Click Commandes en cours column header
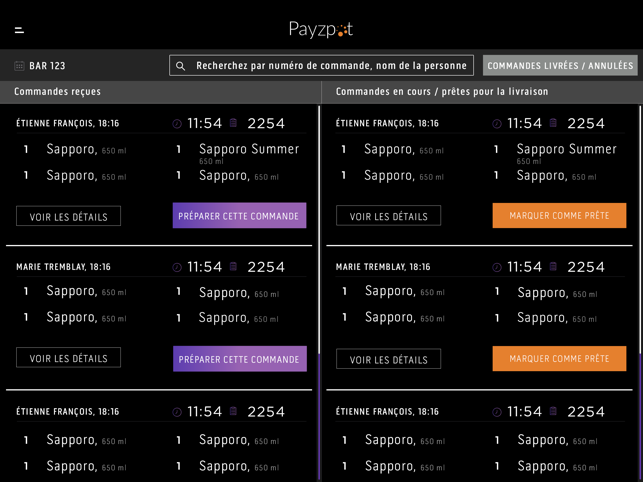The height and width of the screenshot is (482, 643). pos(442,91)
